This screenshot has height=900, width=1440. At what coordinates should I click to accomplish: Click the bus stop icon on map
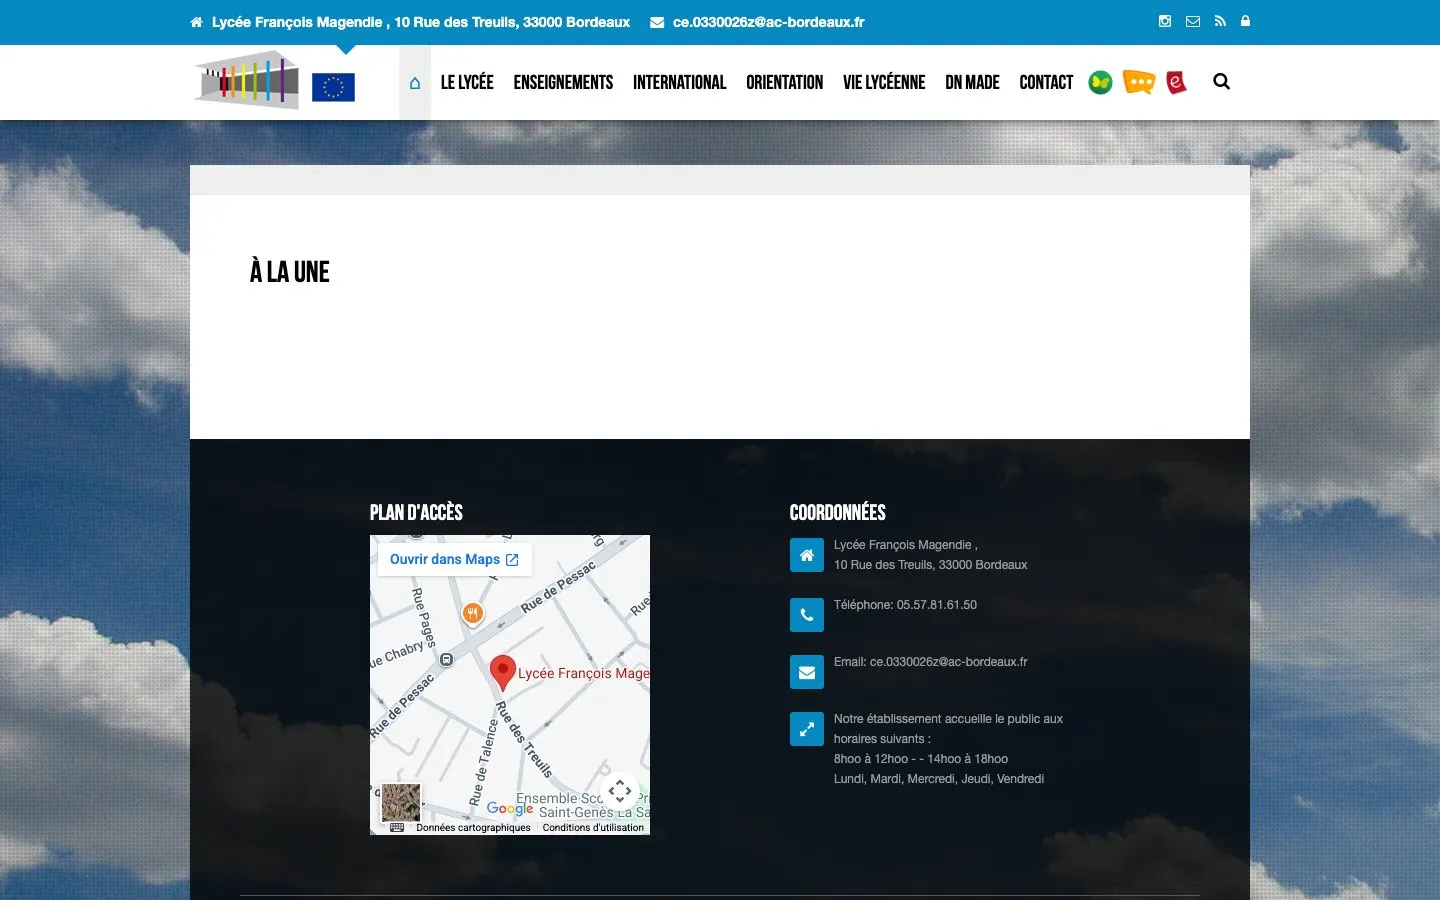click(x=447, y=660)
